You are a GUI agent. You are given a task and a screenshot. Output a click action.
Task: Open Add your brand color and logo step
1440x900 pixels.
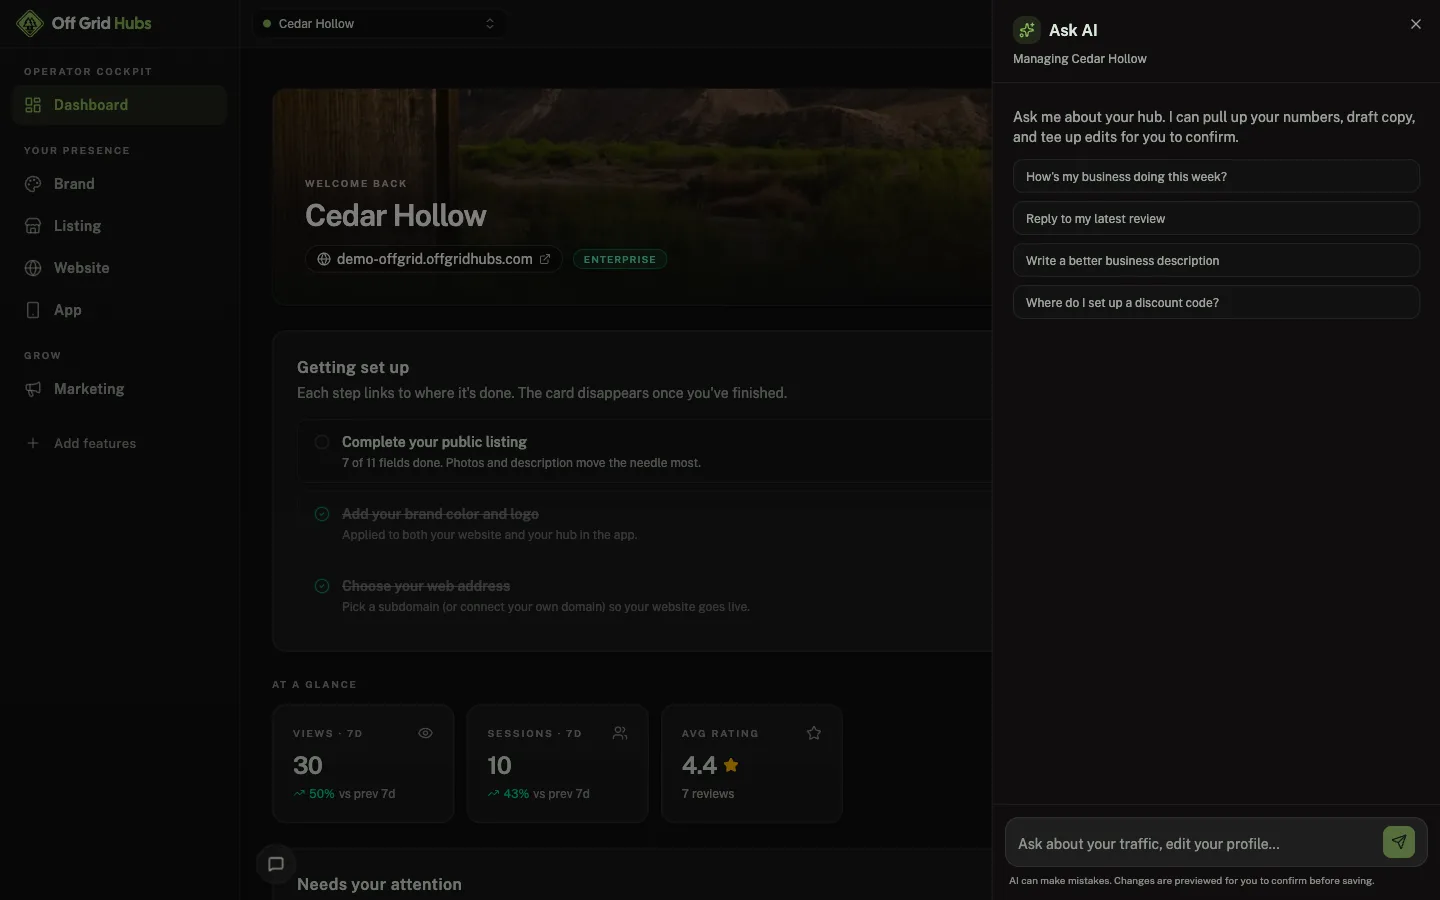(x=645, y=523)
